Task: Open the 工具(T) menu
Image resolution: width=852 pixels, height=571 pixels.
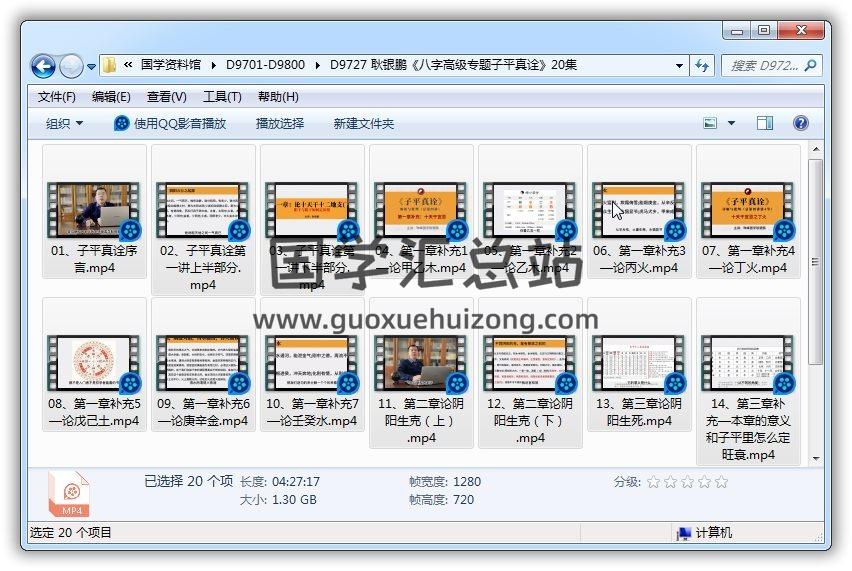Action: coord(222,97)
